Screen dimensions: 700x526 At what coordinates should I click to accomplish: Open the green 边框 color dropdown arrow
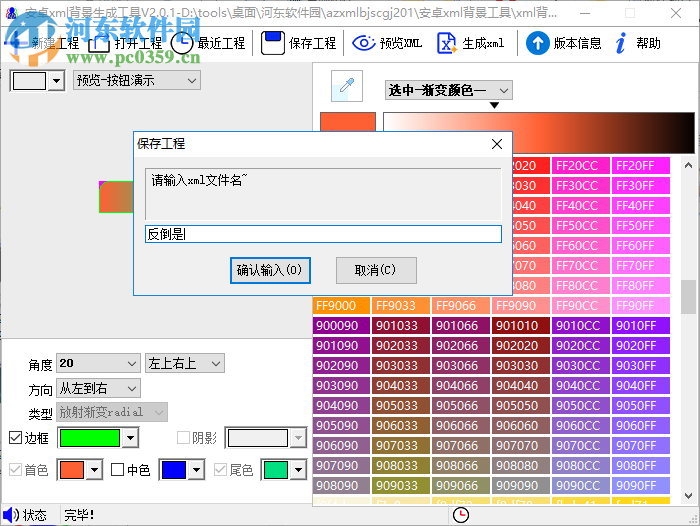point(130,438)
